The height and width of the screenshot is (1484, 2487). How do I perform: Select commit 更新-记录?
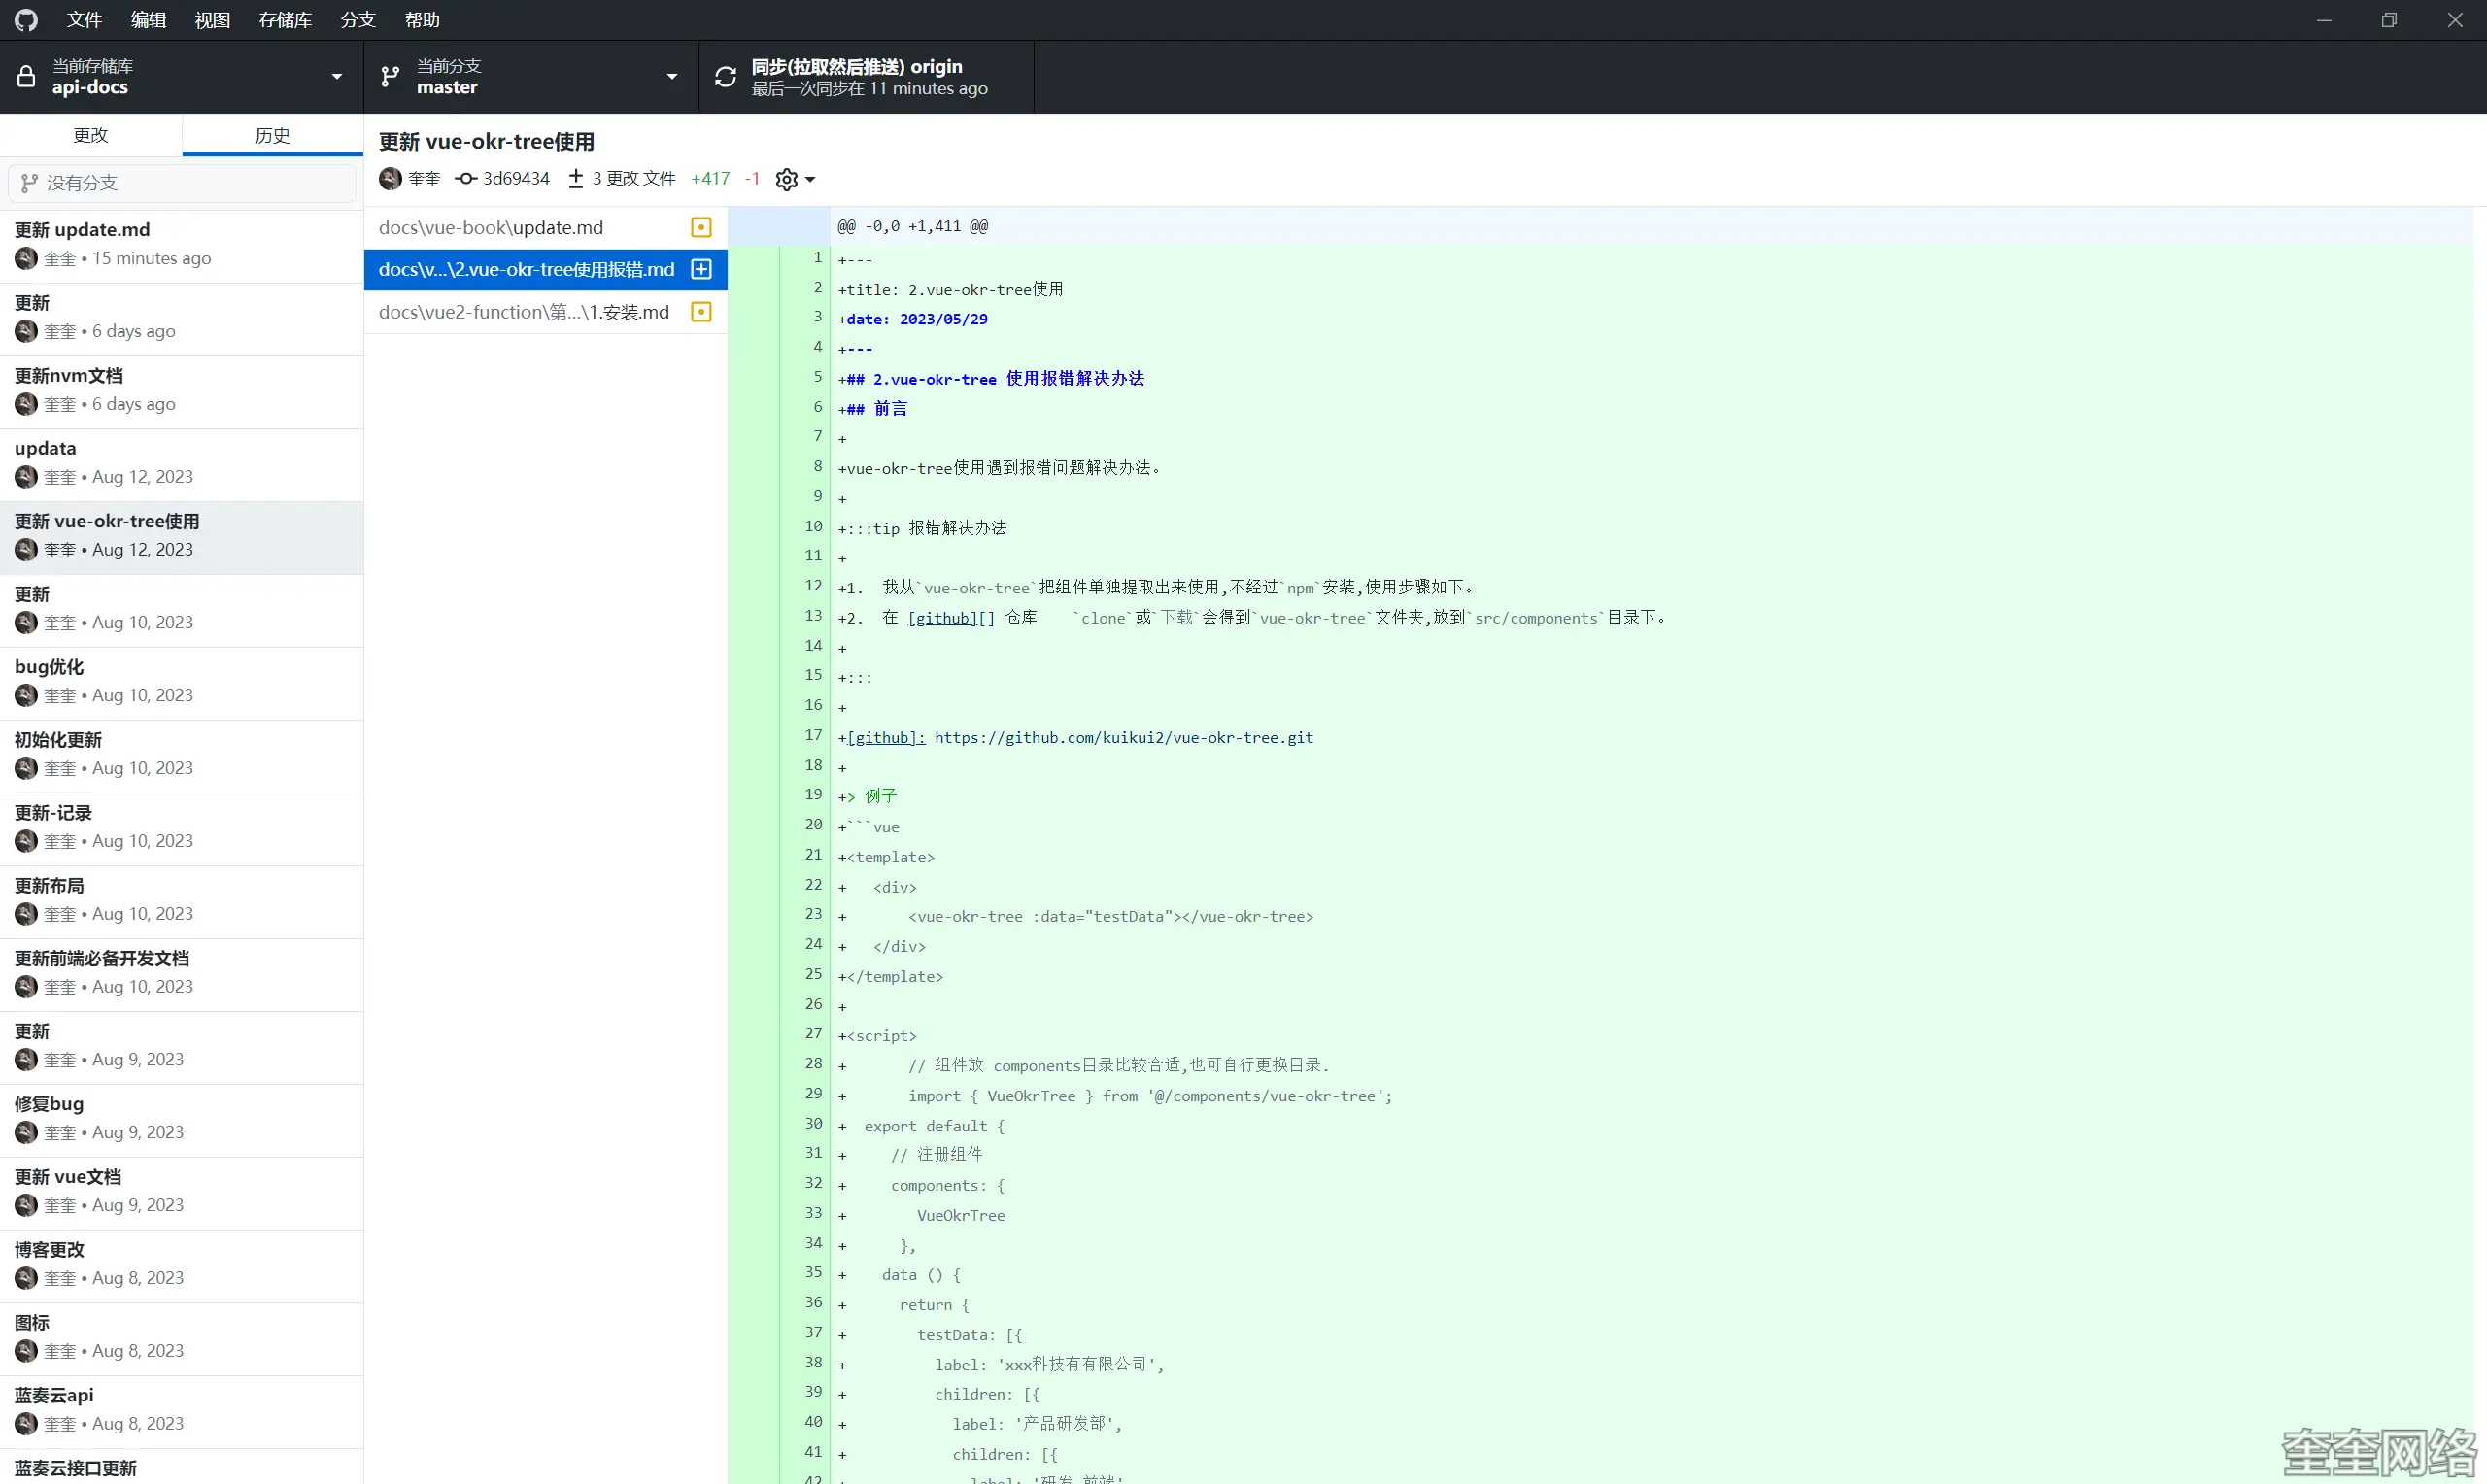(182, 829)
